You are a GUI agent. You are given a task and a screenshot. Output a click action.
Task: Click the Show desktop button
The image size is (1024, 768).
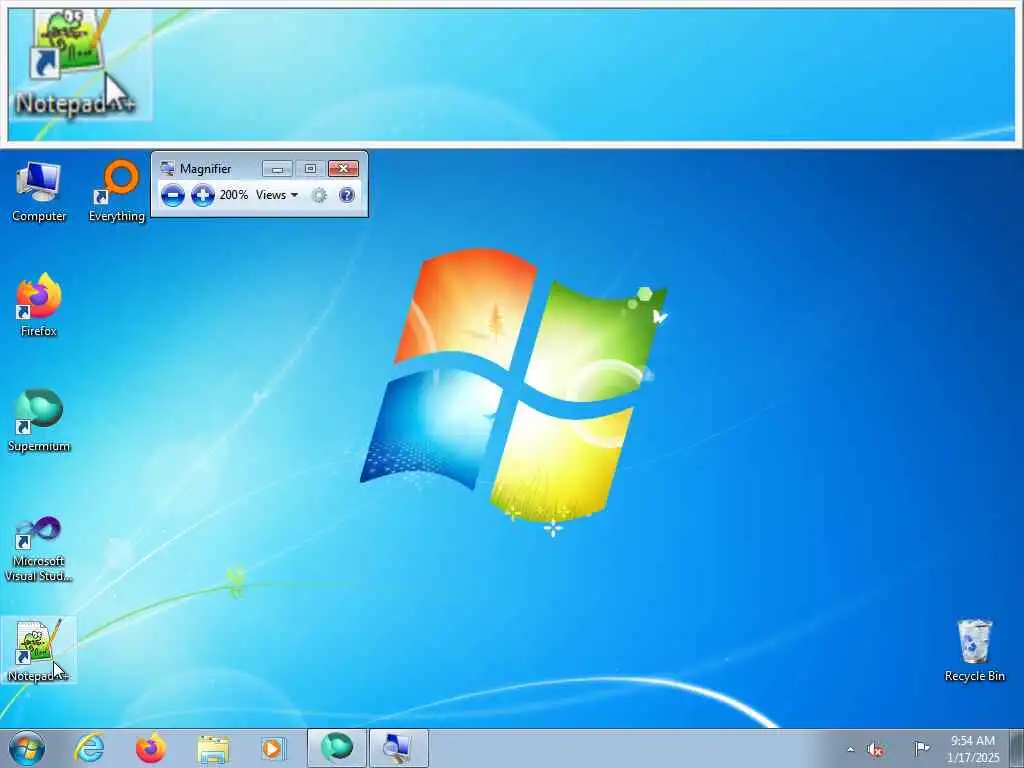coord(1017,748)
